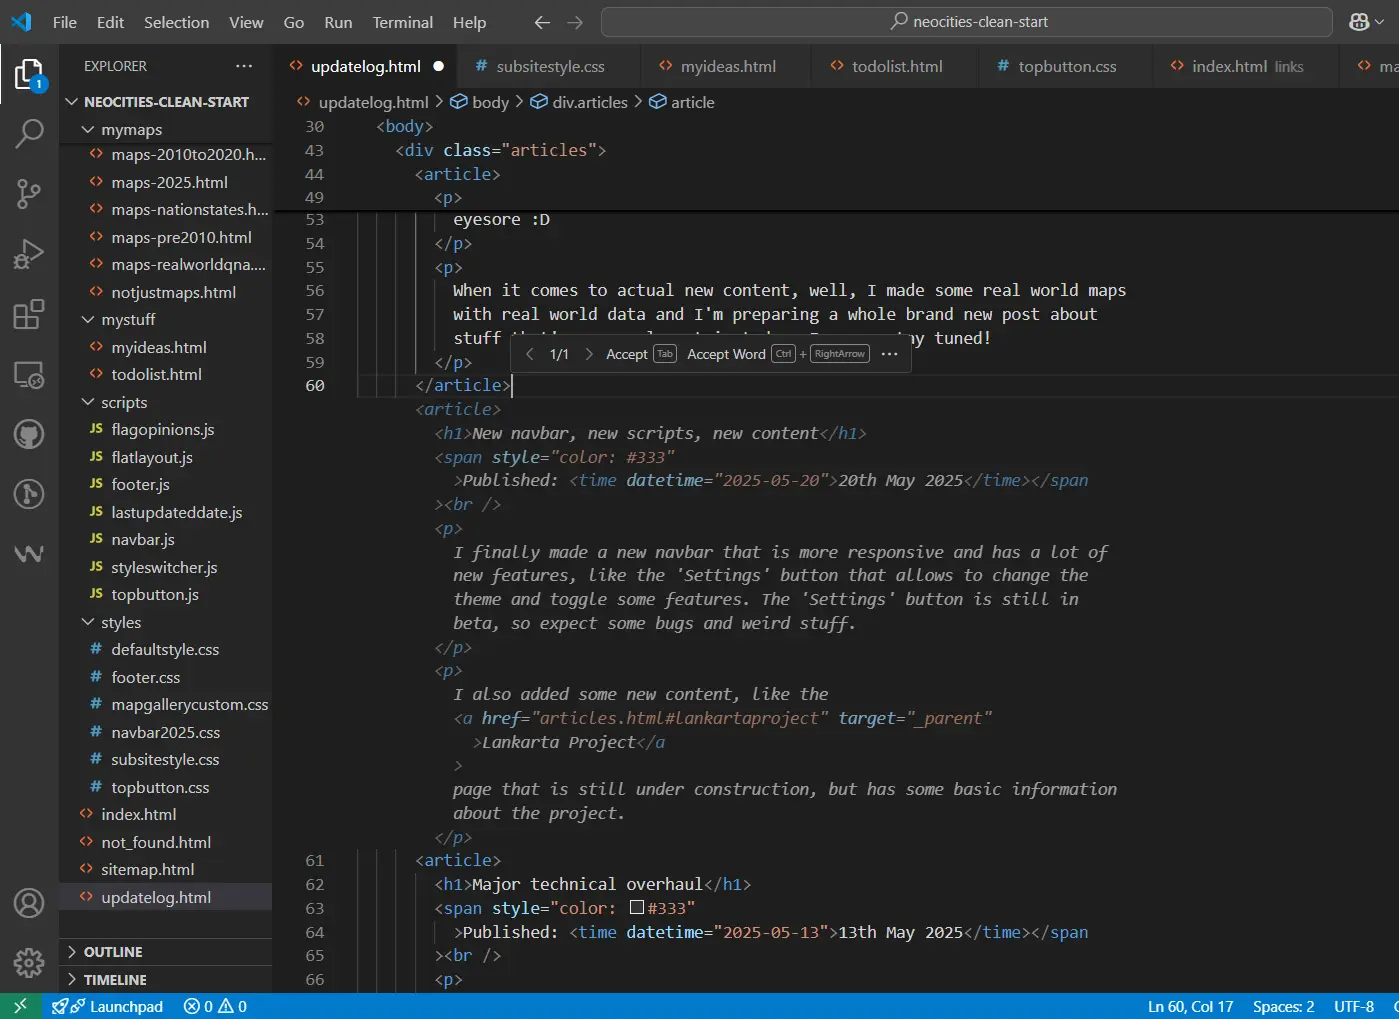Open the Copilot chat icon in title bar
Image resolution: width=1399 pixels, height=1019 pixels.
1360,22
